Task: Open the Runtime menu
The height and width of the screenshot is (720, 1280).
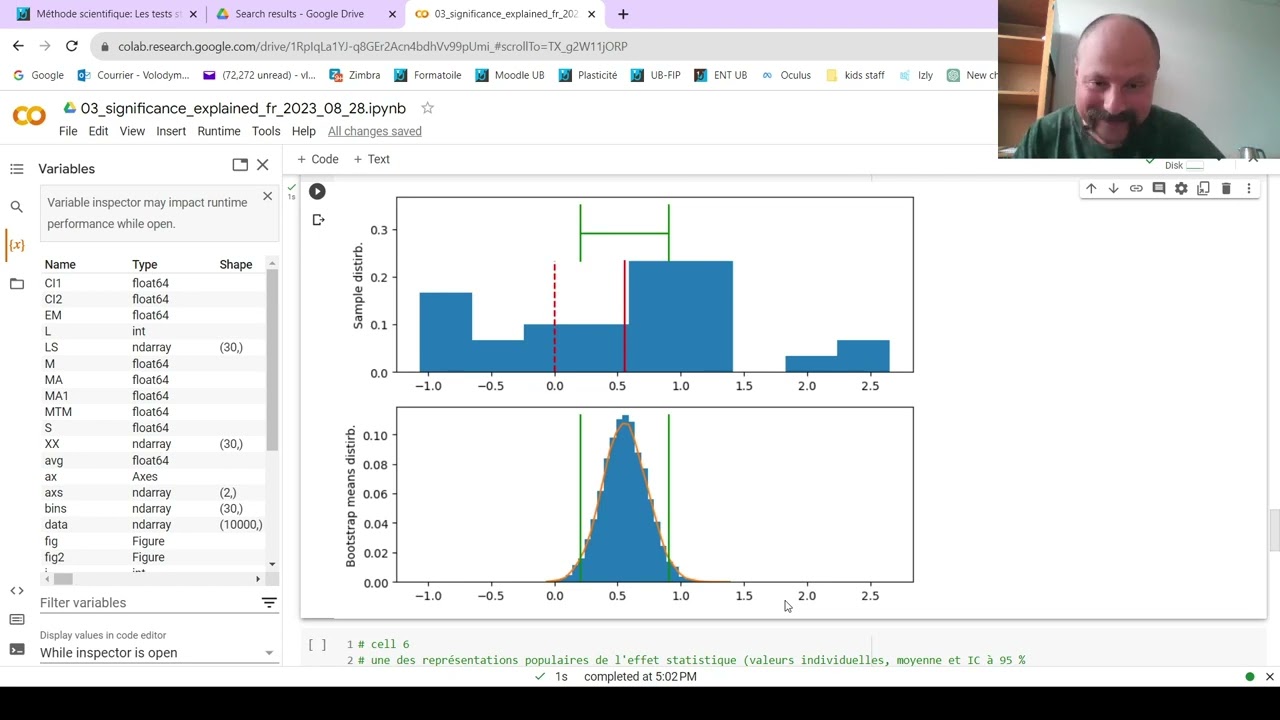Action: click(219, 131)
